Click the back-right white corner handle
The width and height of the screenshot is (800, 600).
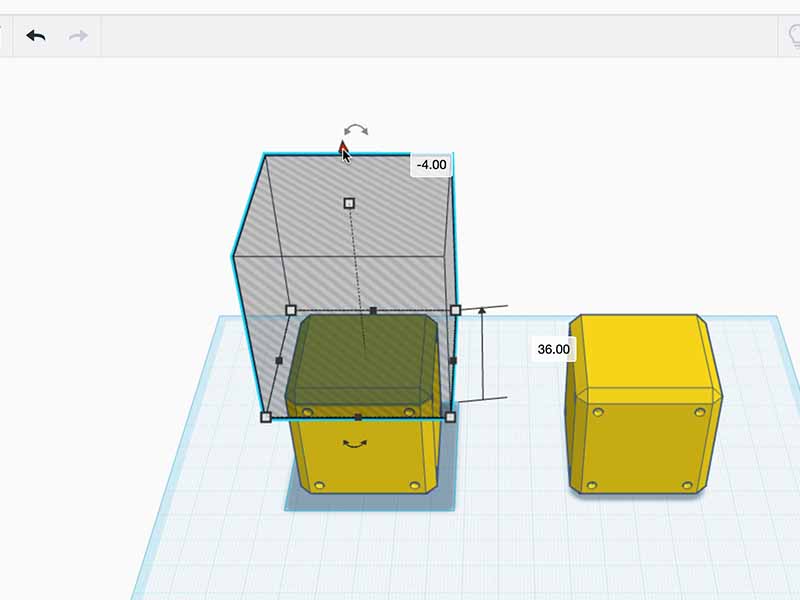tap(456, 310)
